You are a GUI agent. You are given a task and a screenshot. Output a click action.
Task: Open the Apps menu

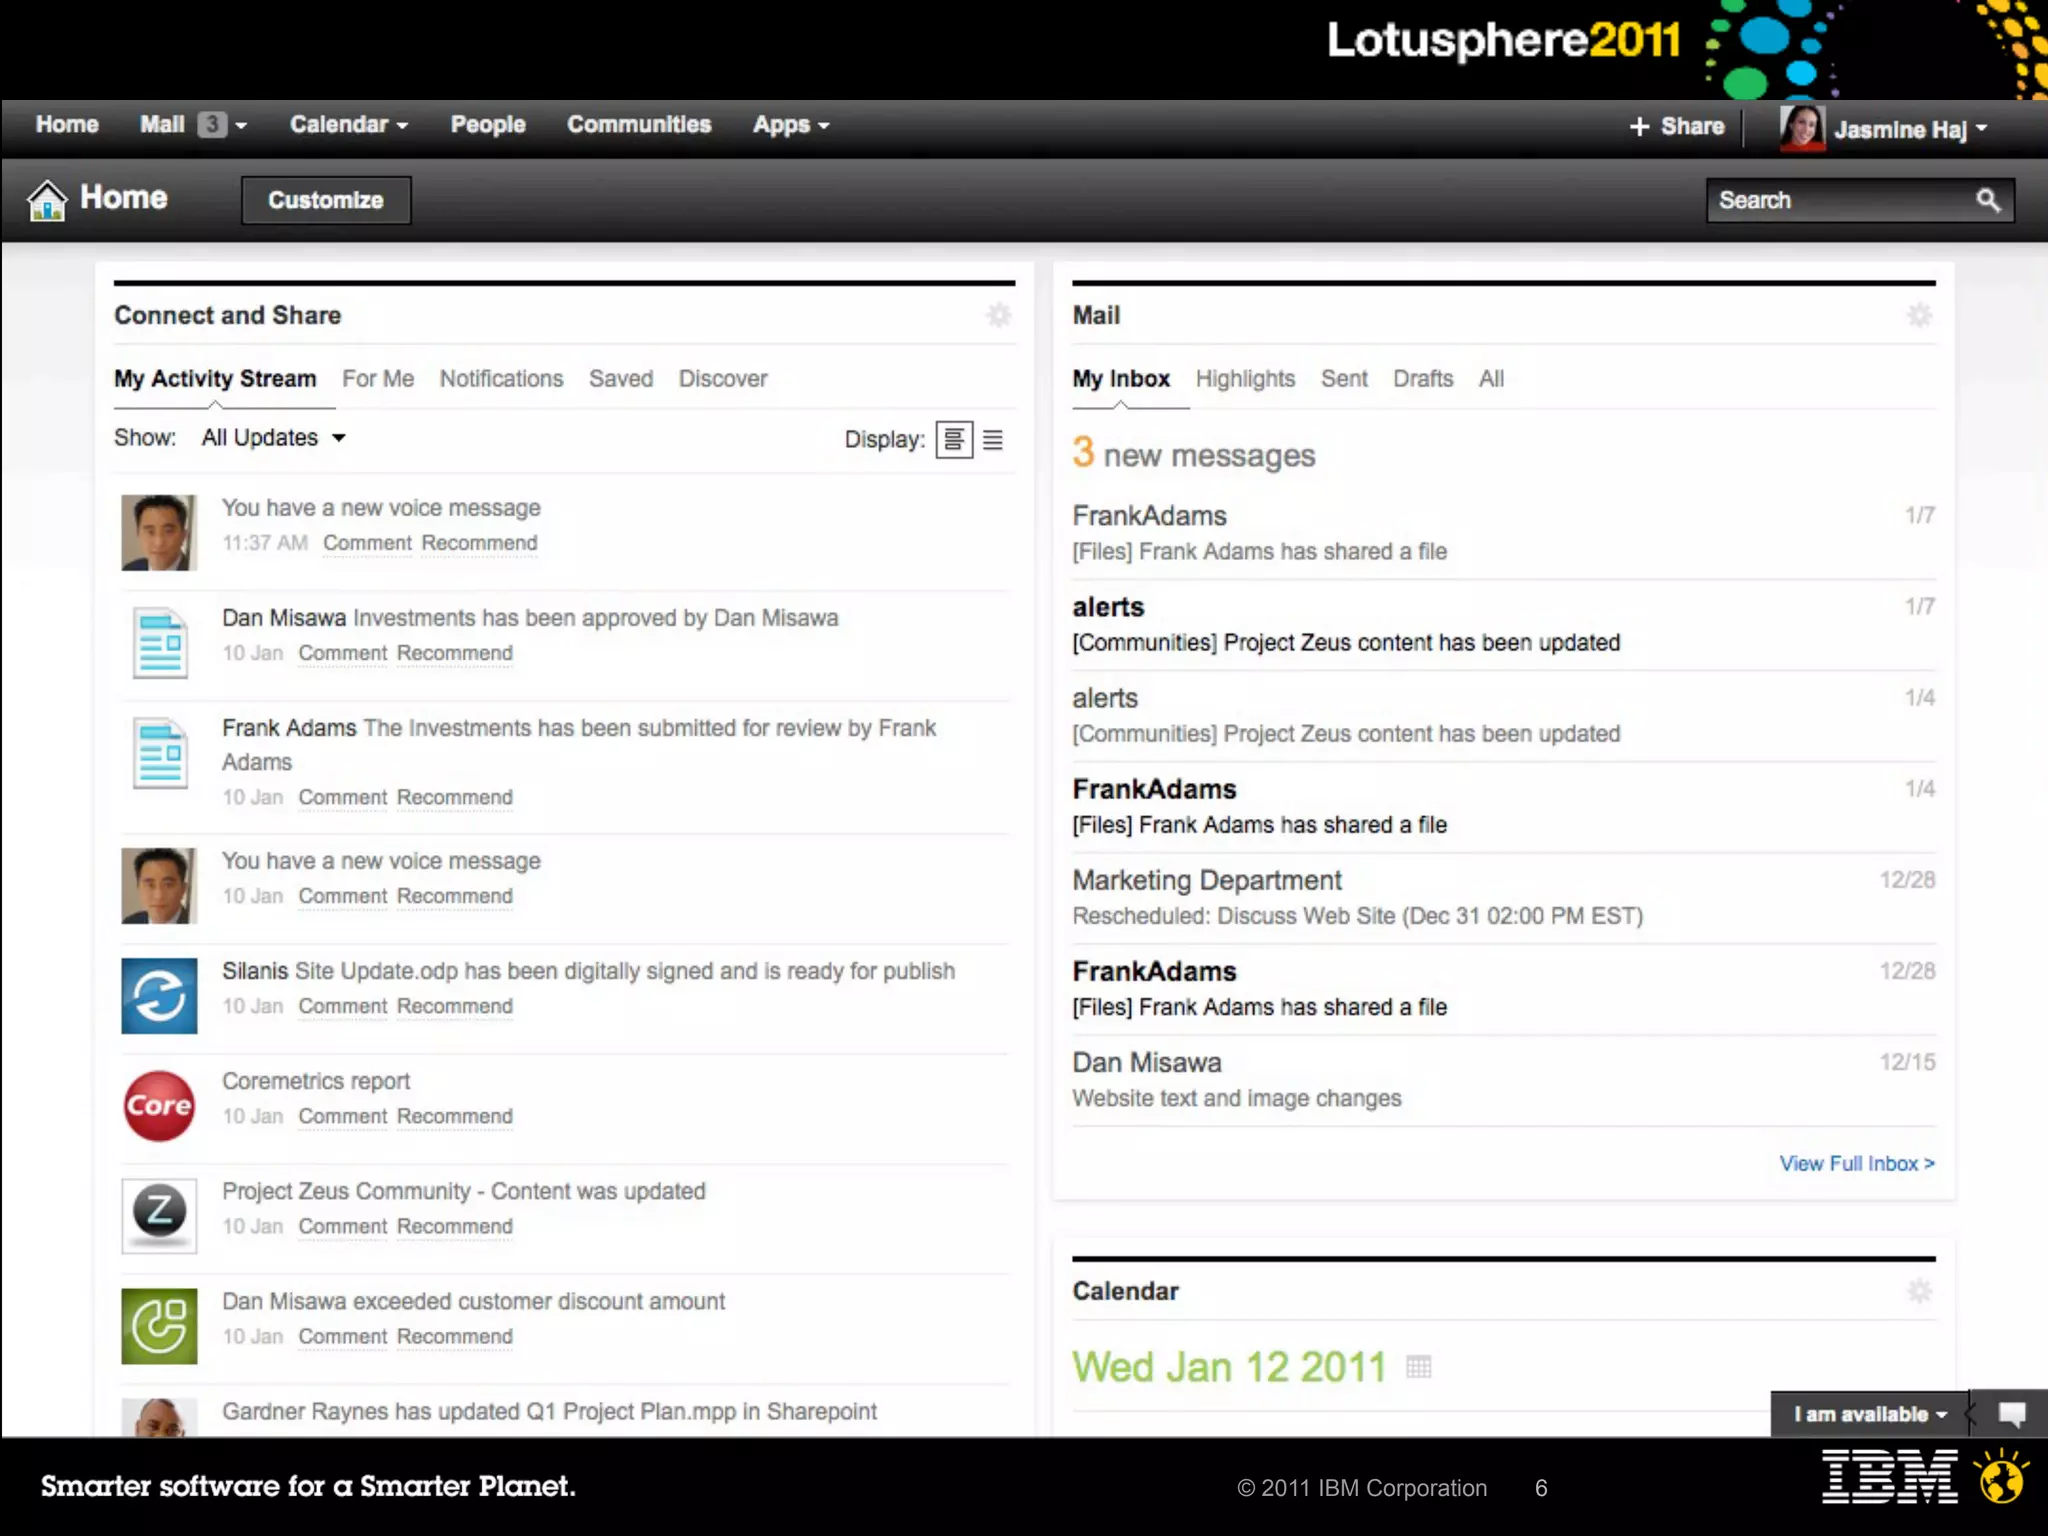[790, 125]
